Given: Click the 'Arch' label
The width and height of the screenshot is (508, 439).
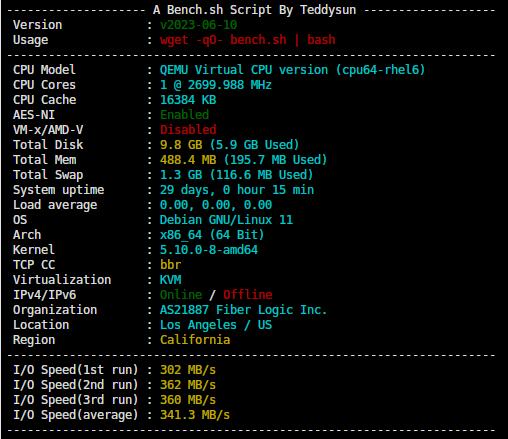Looking at the screenshot, I should tap(27, 235).
